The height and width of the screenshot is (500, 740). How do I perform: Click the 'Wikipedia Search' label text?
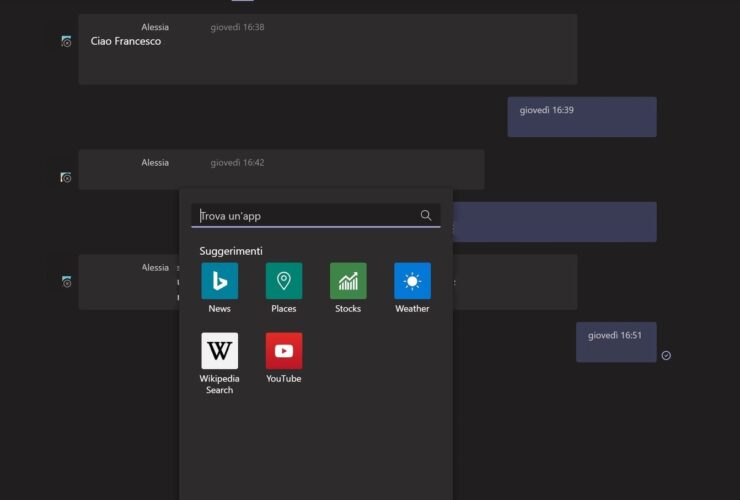tap(219, 384)
